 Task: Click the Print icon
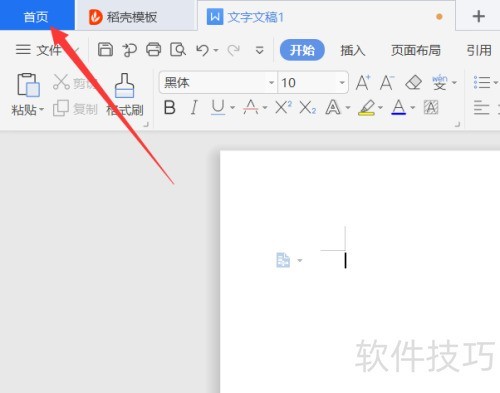click(153, 50)
